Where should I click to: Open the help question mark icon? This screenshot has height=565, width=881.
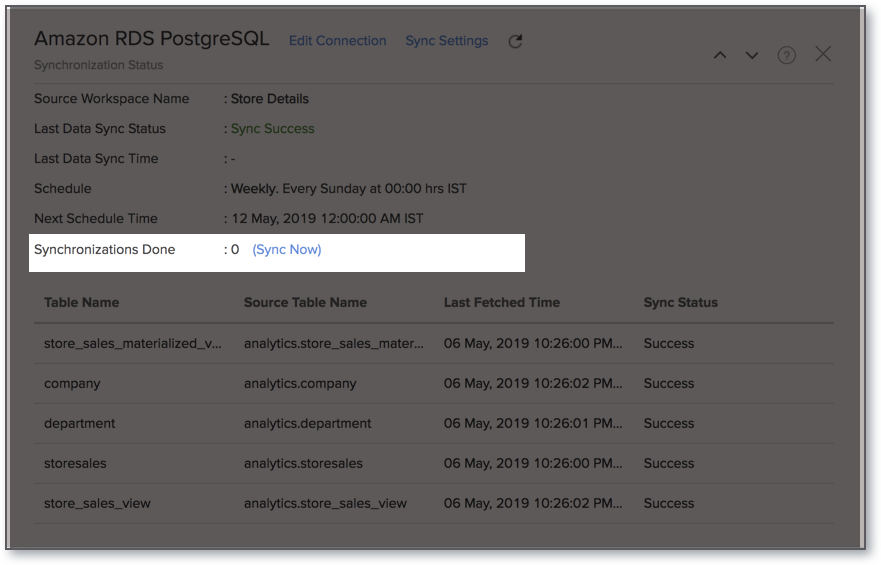(787, 55)
